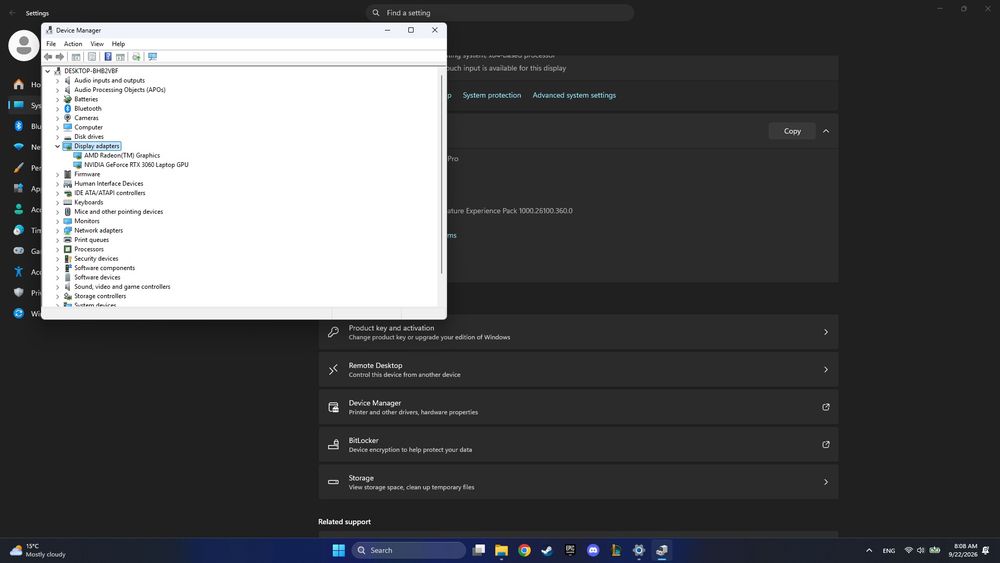The image size is (1000, 563).
Task: Open Remote Desktop settings row
Action: pos(578,370)
